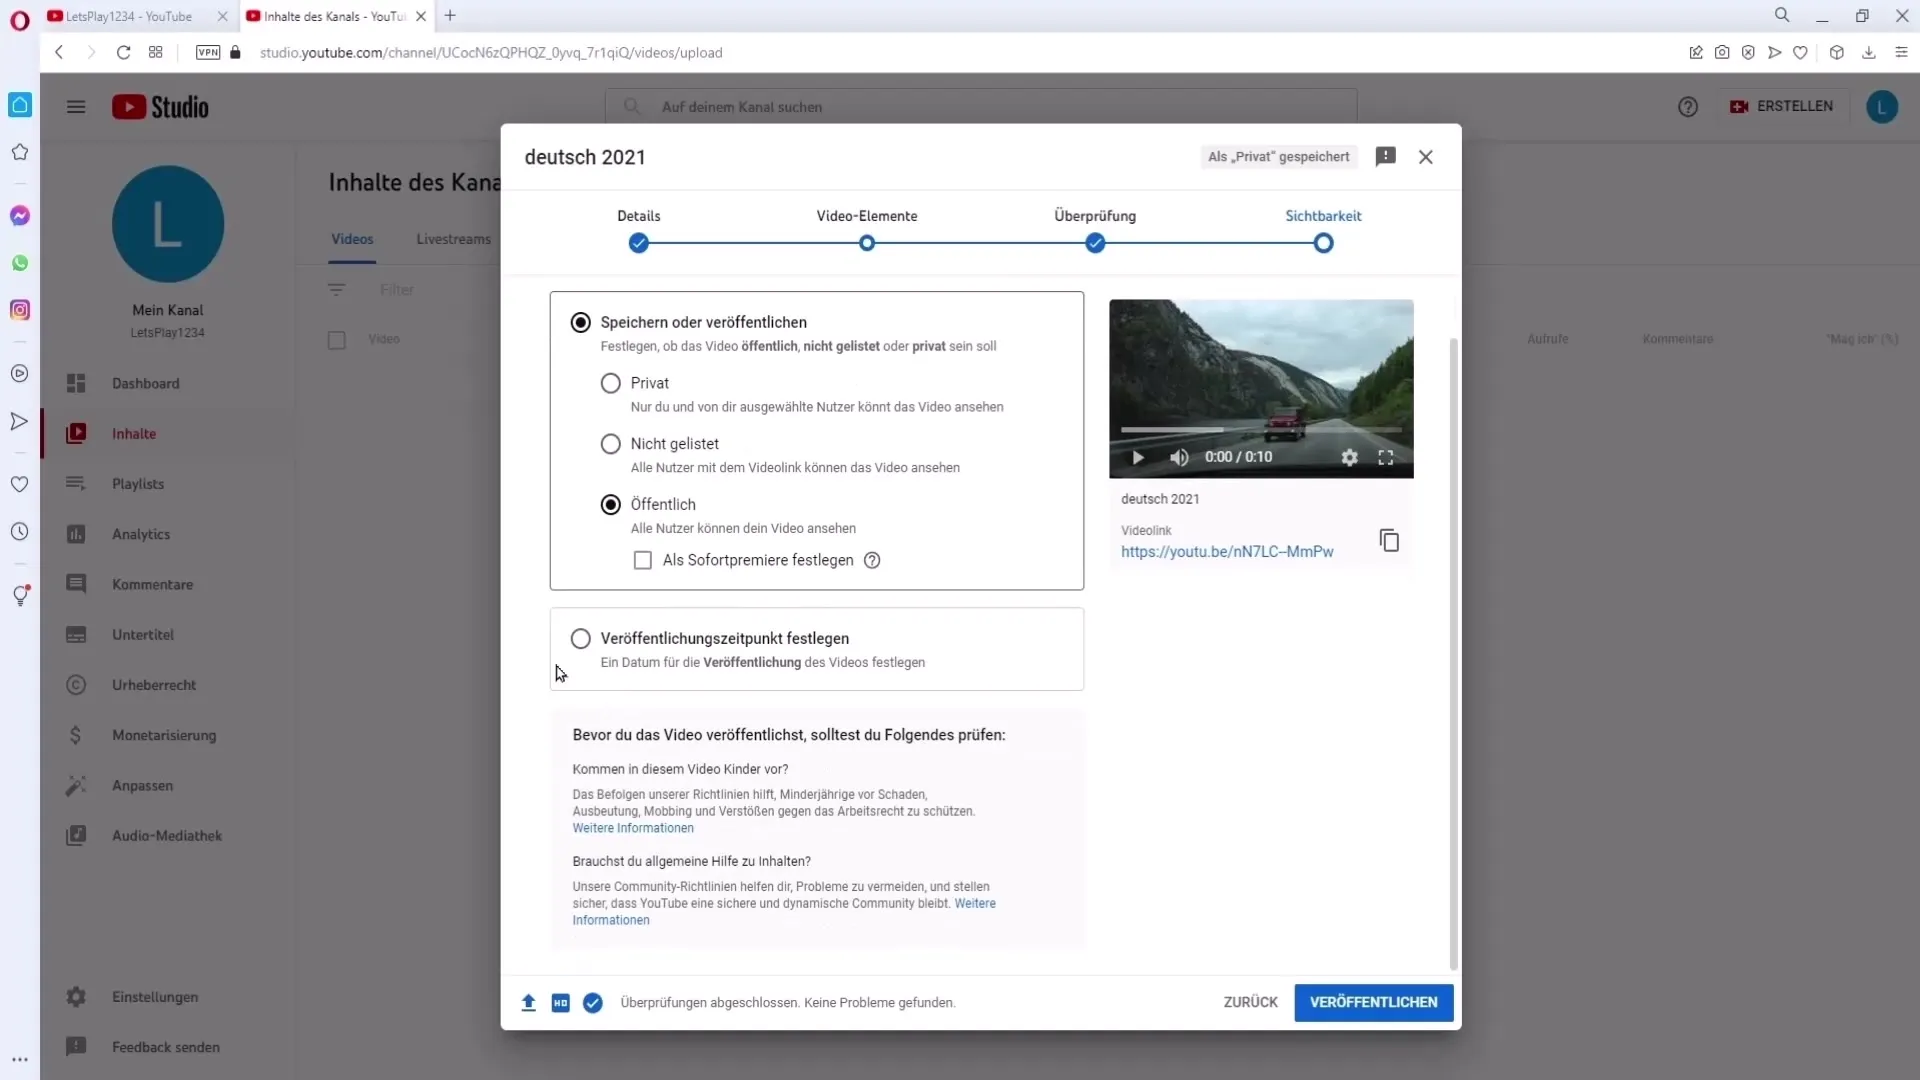Click play button on video preview

1137,456
